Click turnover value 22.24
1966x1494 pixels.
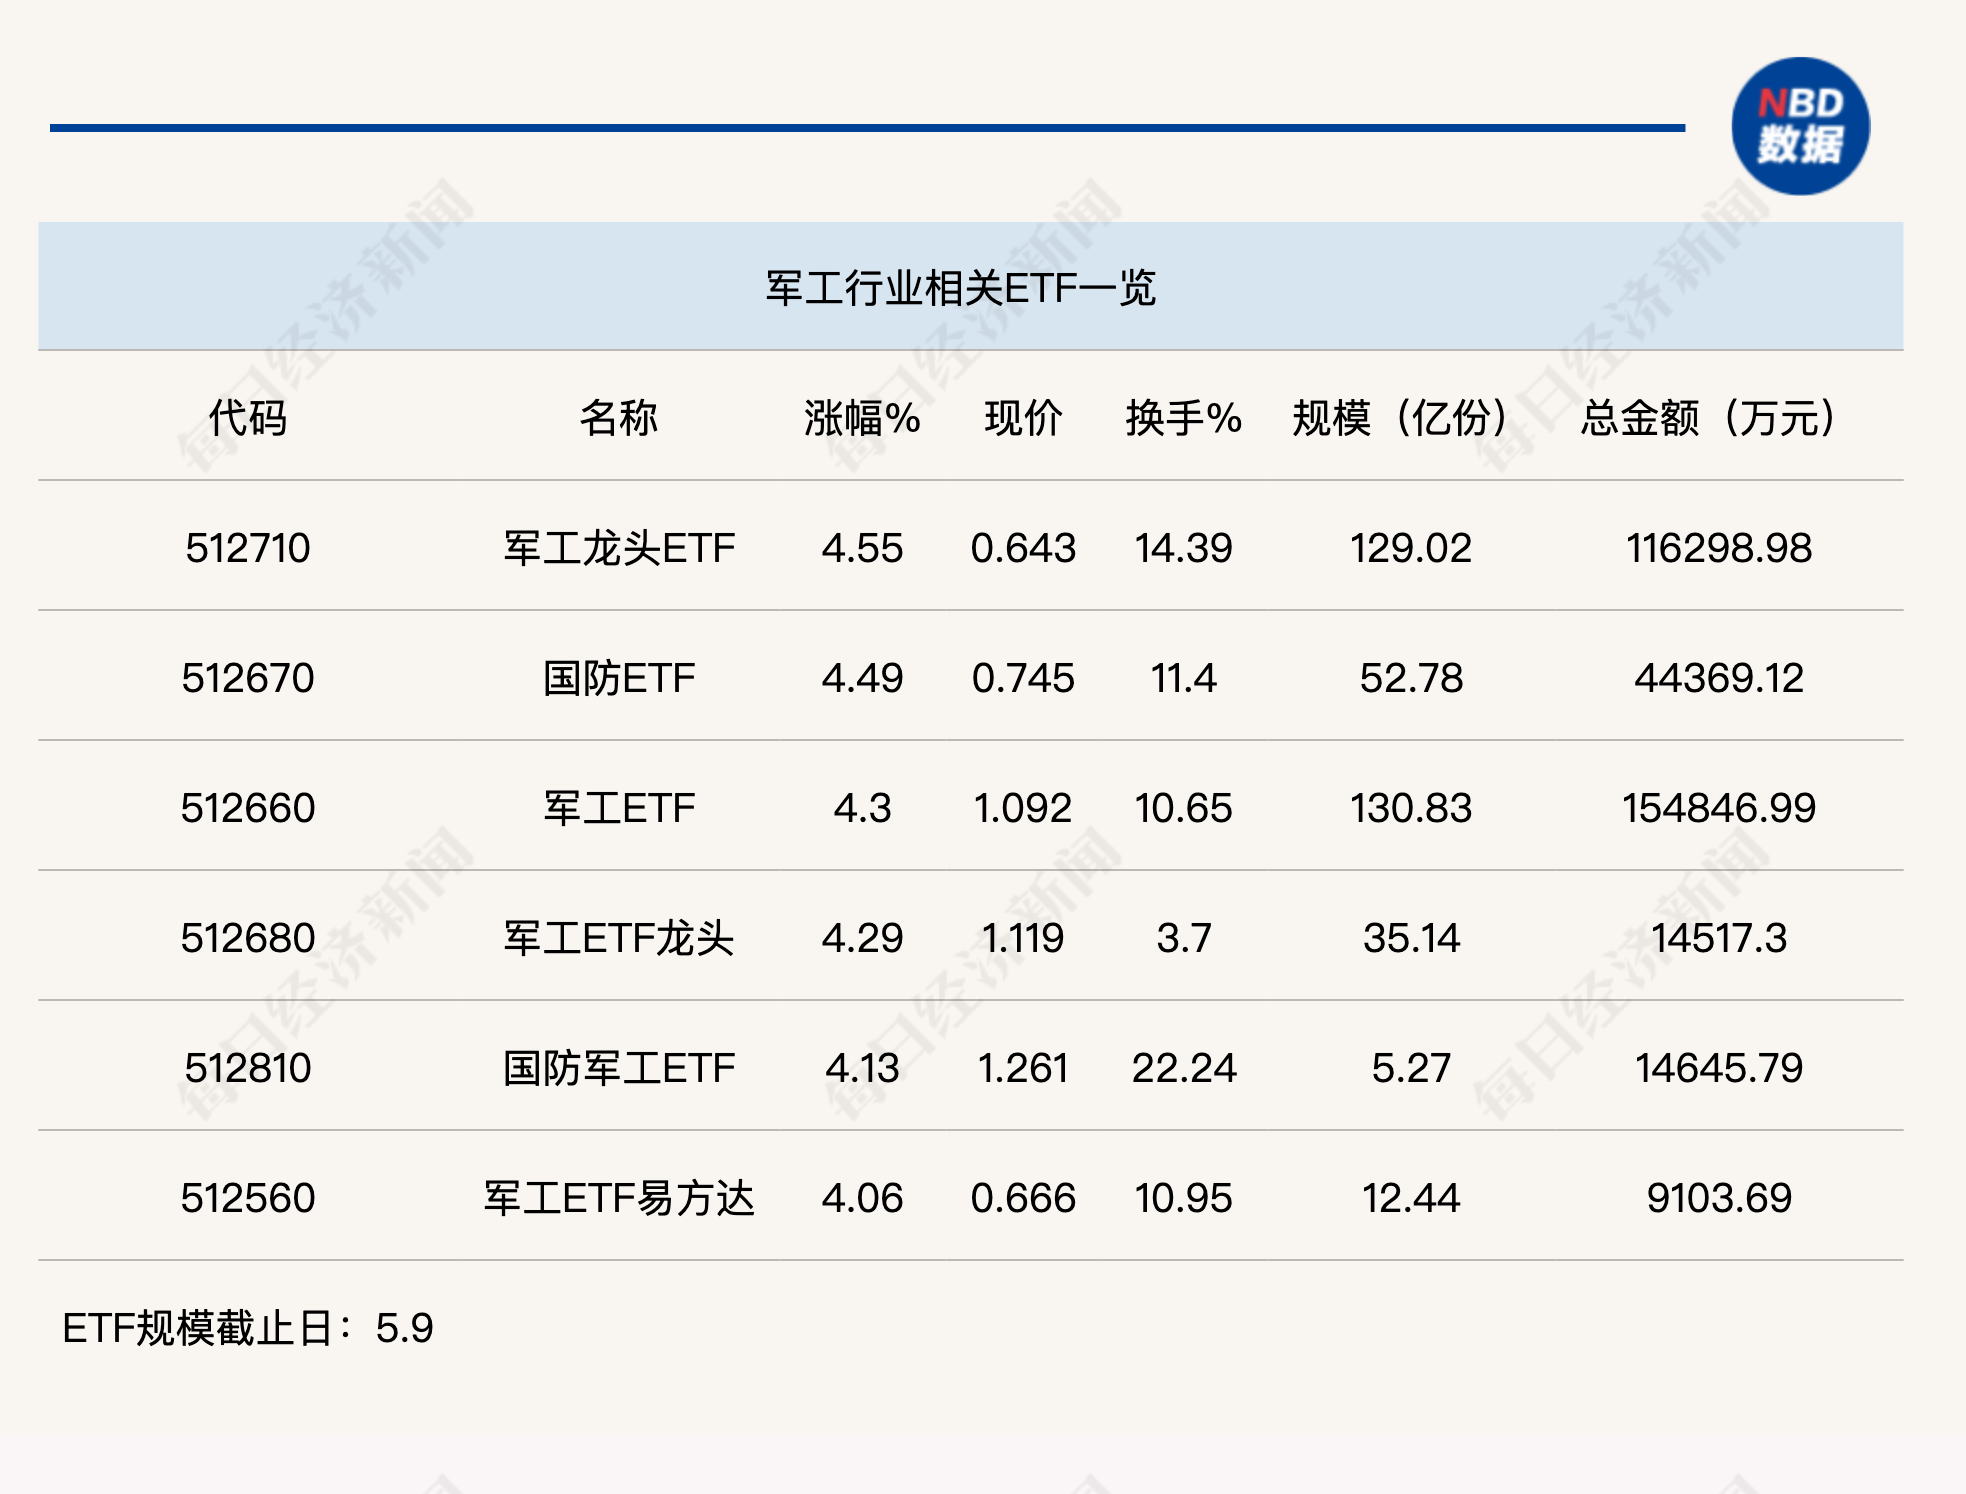(x=1183, y=1068)
